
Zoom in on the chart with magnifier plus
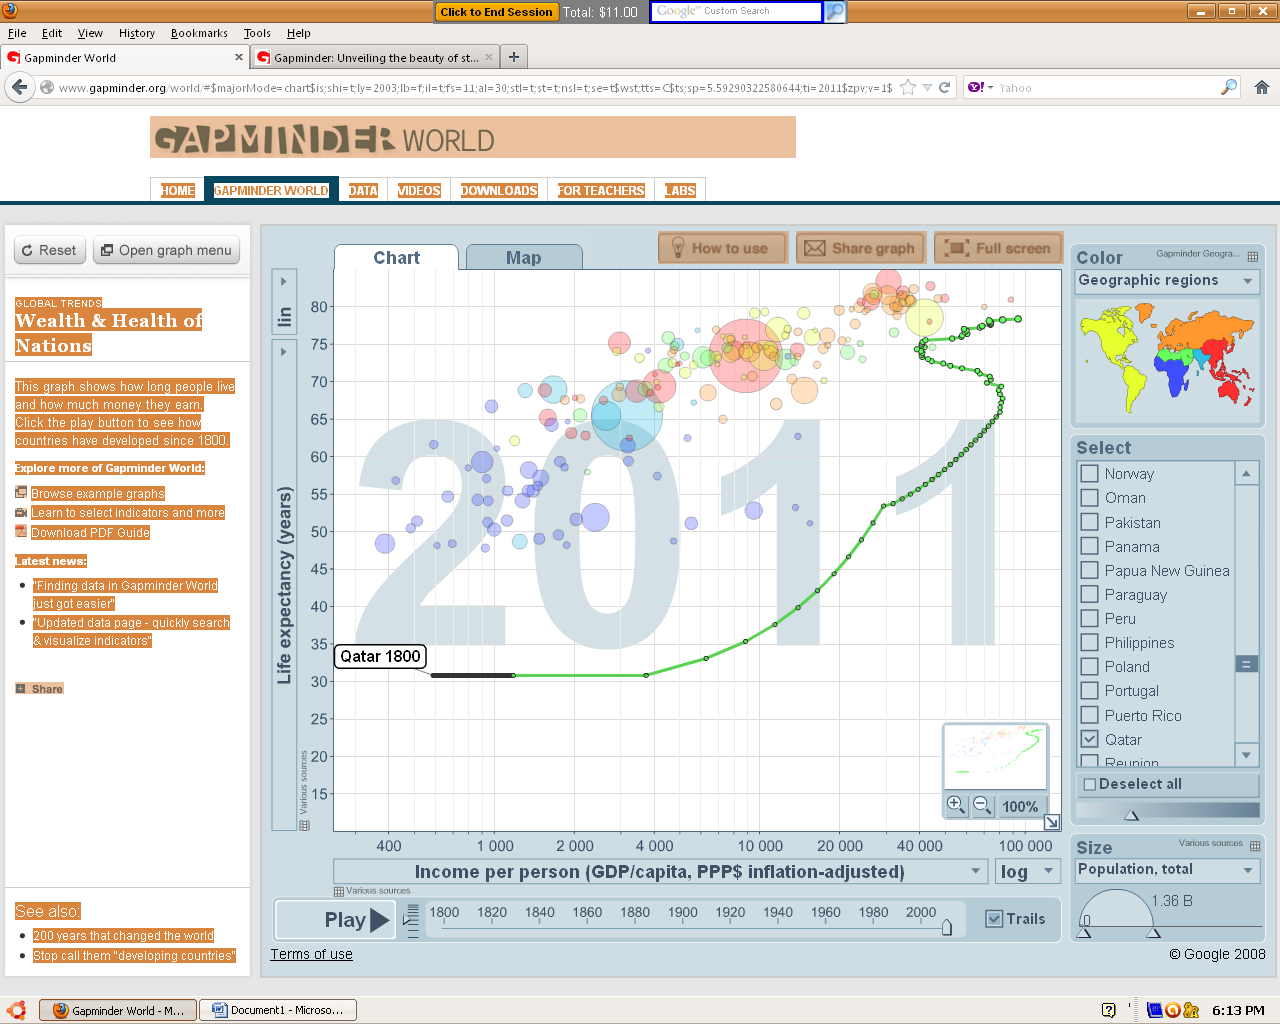click(x=956, y=805)
